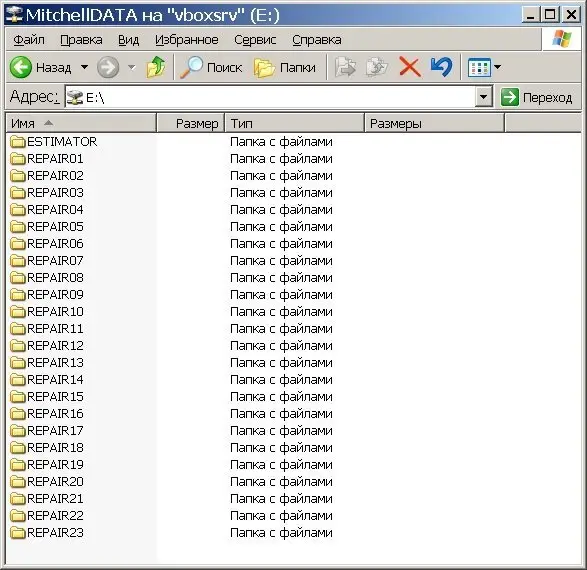Click the Forward arrow icon
This screenshot has width=587, height=570.
pyautogui.click(x=108, y=67)
